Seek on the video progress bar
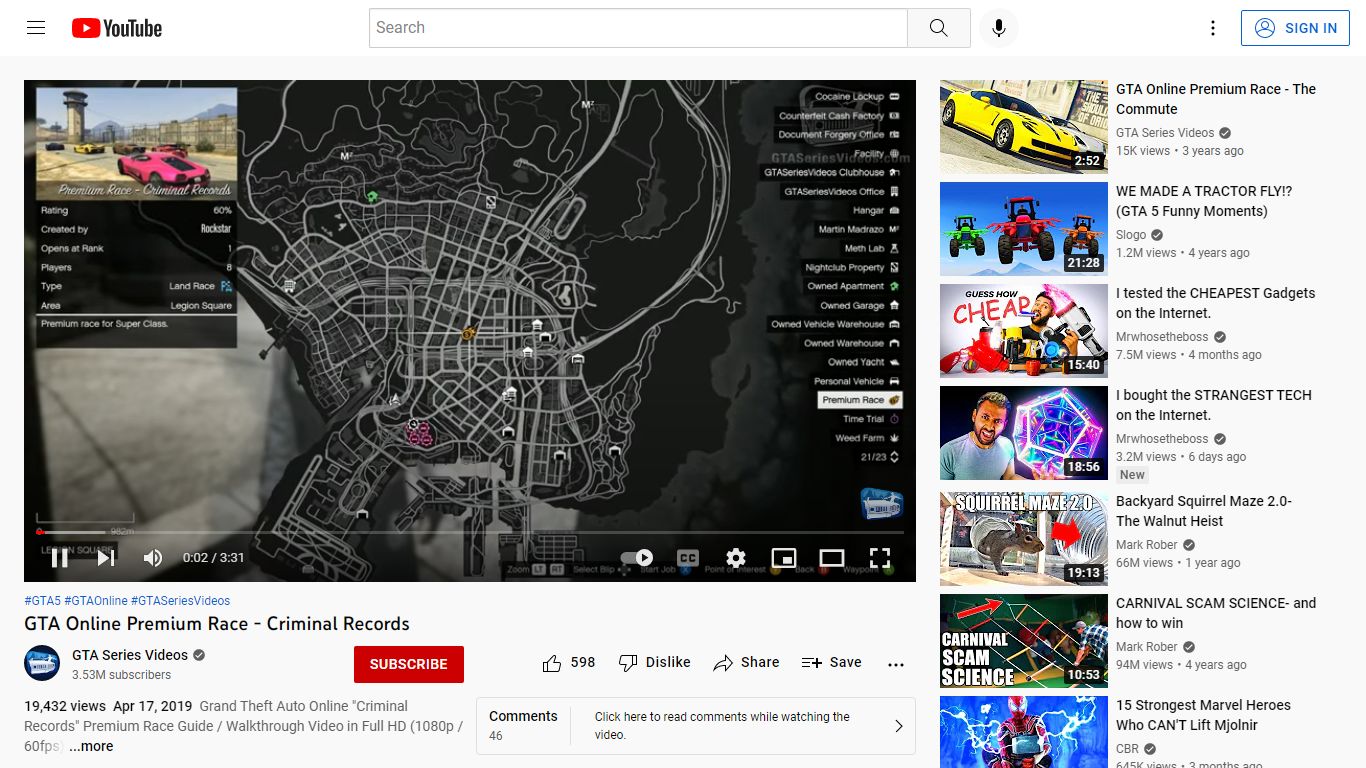The image size is (1366, 768). (x=470, y=532)
